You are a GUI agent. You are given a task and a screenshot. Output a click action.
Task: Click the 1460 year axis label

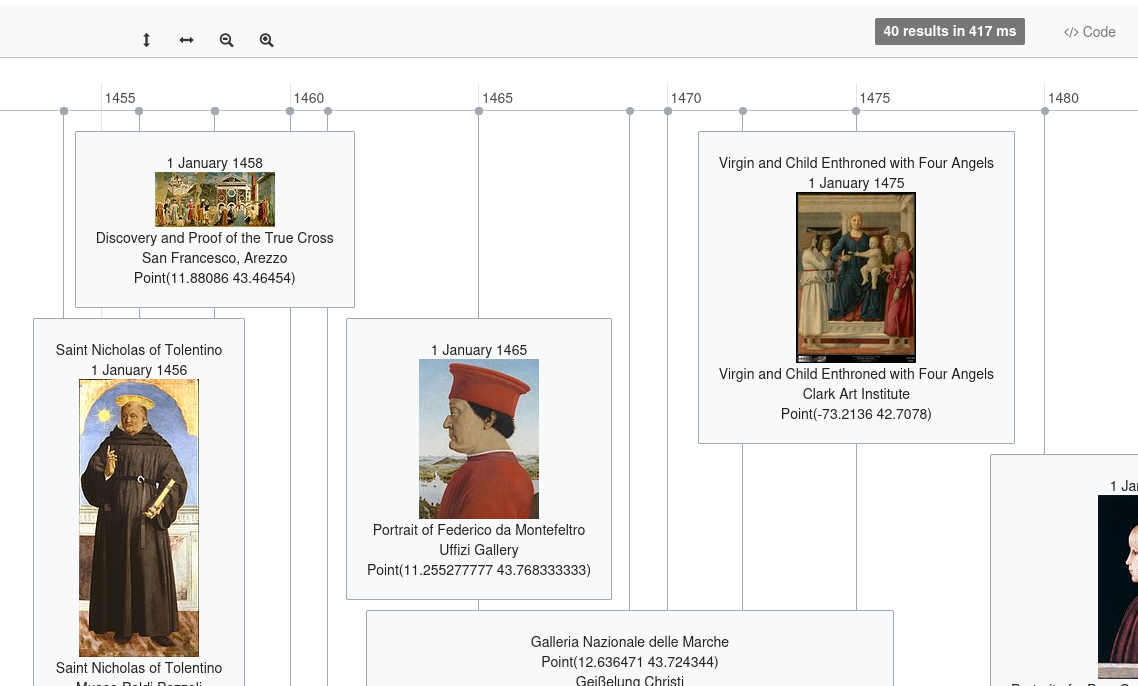click(308, 98)
